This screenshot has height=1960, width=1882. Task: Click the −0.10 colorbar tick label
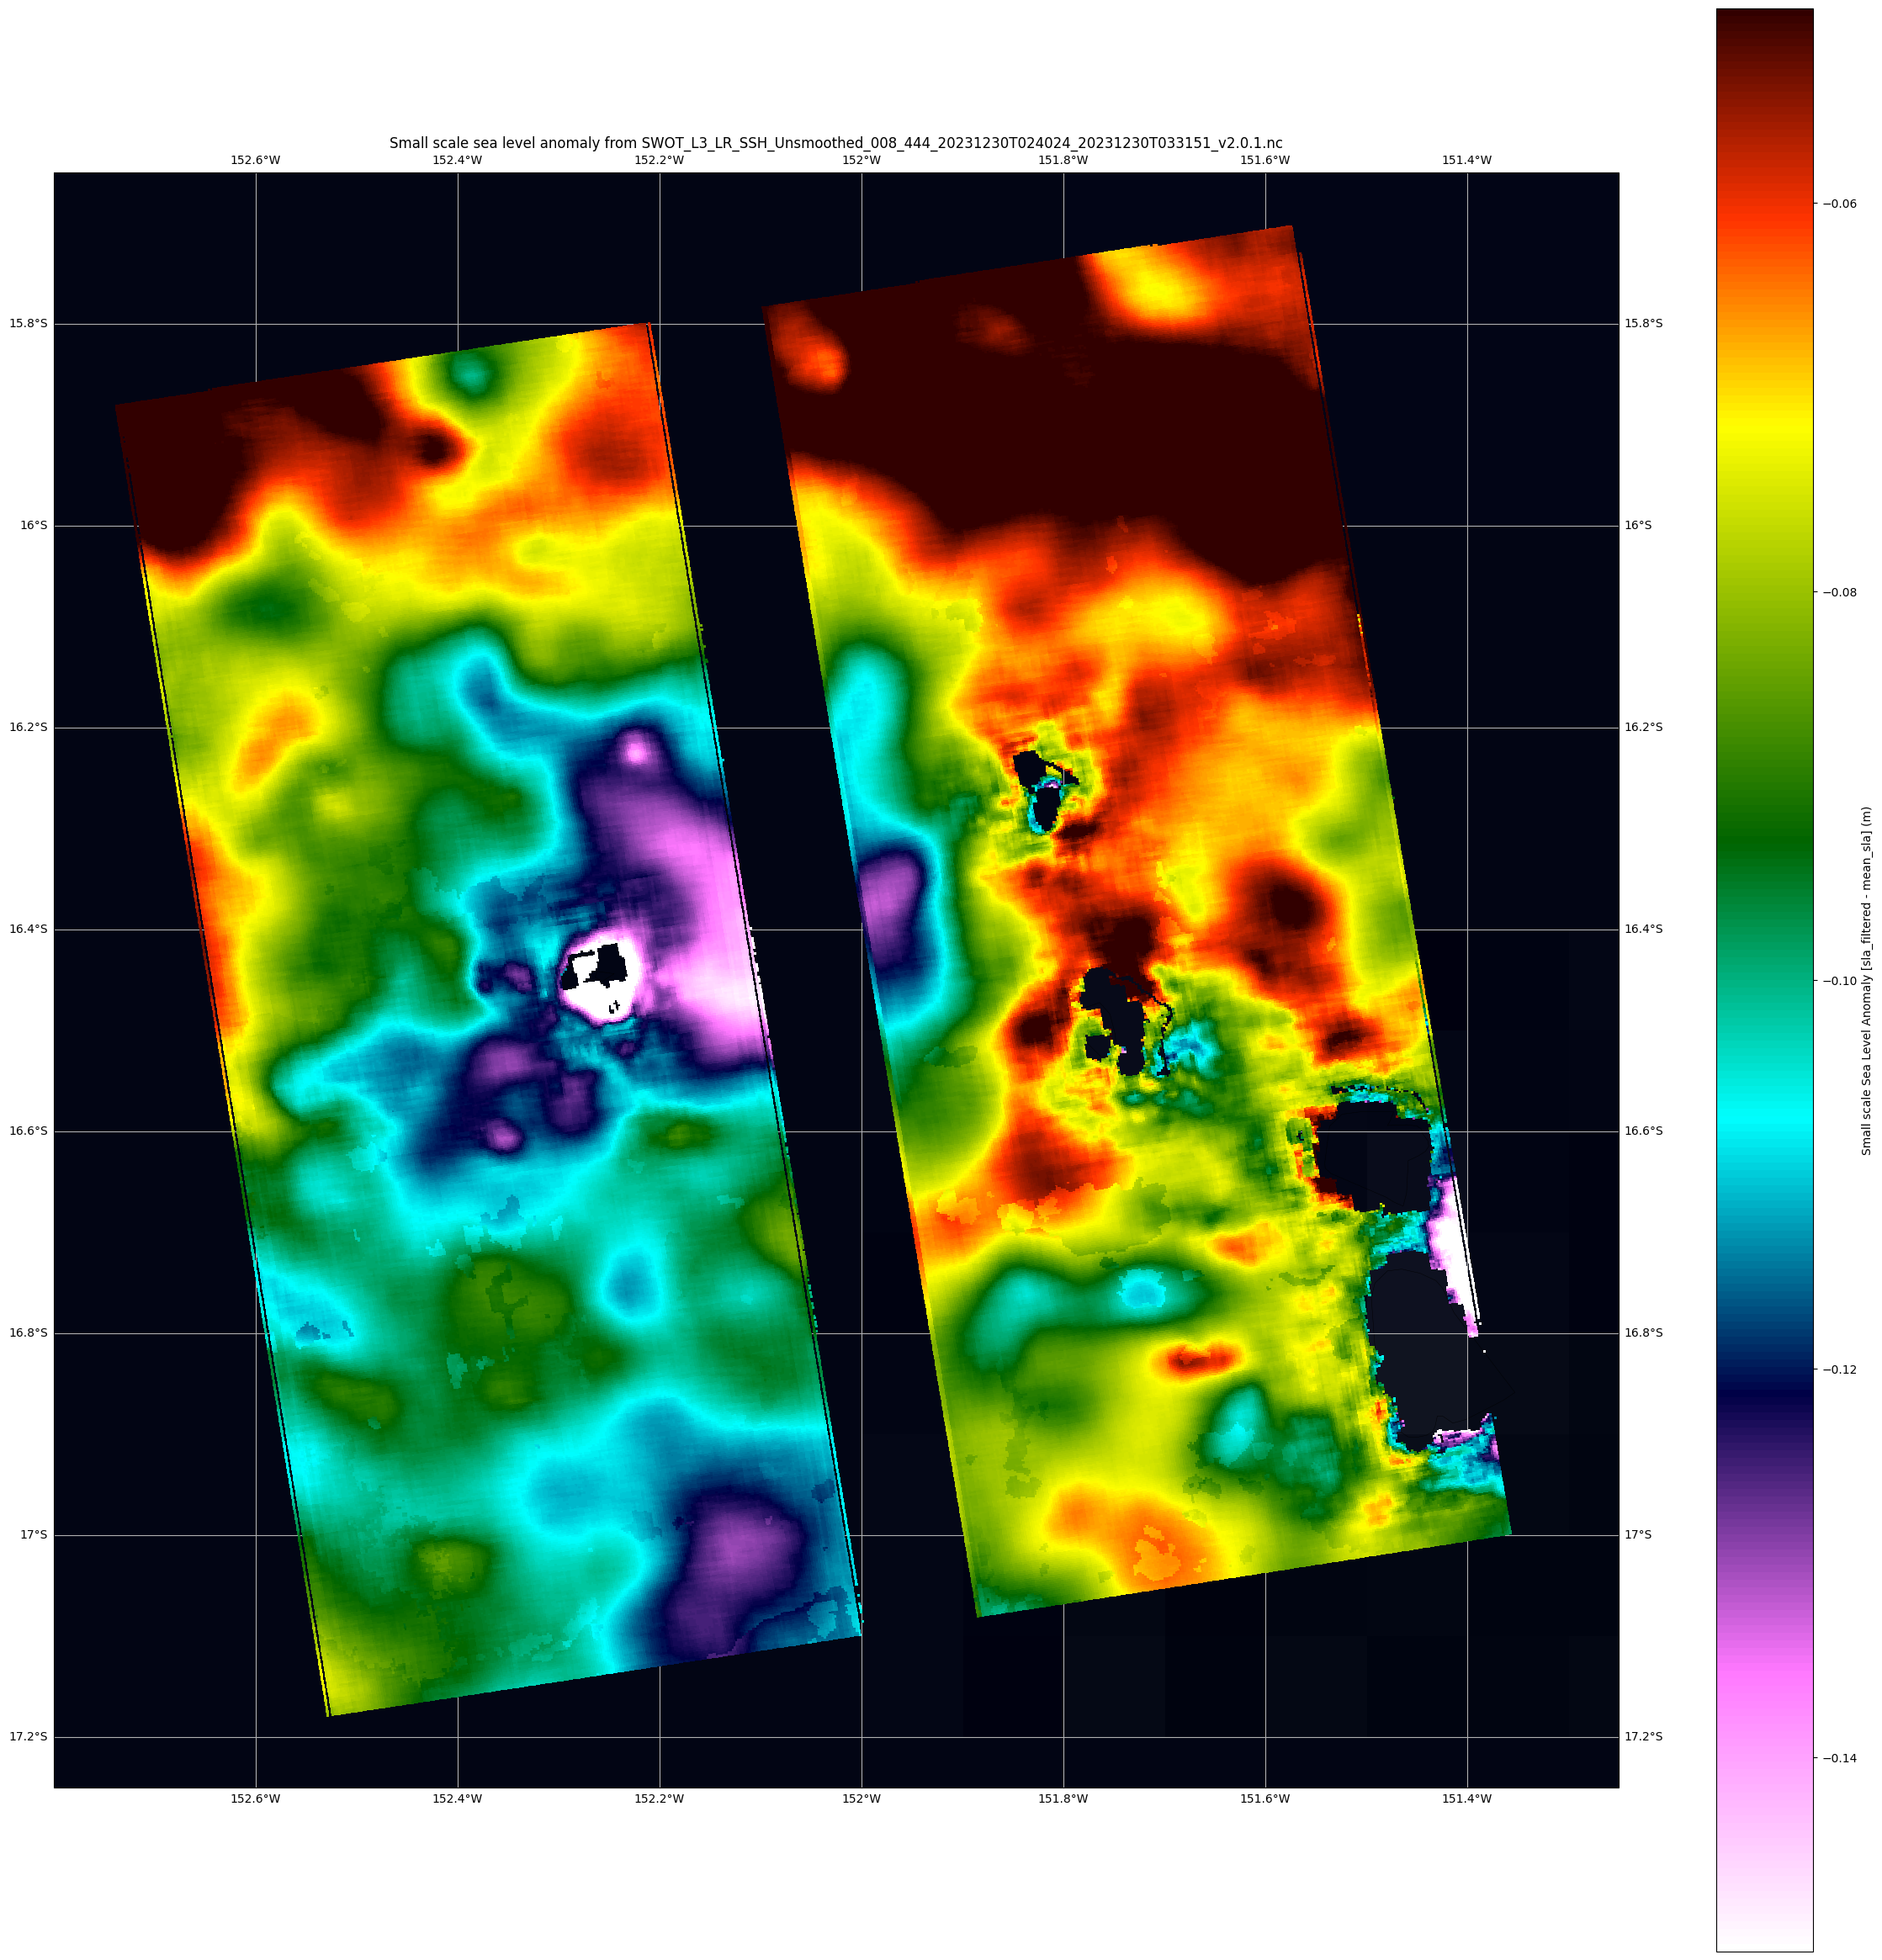(1839, 981)
